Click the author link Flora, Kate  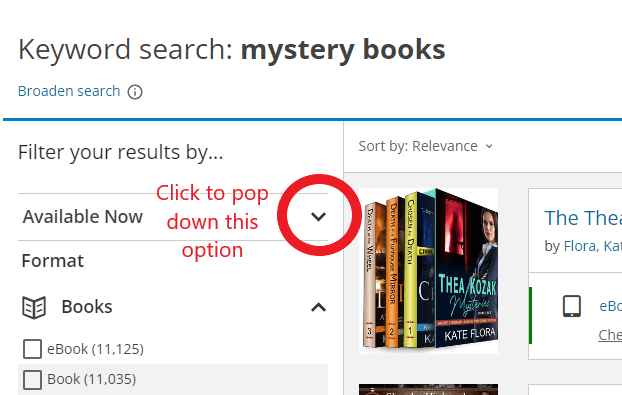pyautogui.click(x=593, y=246)
